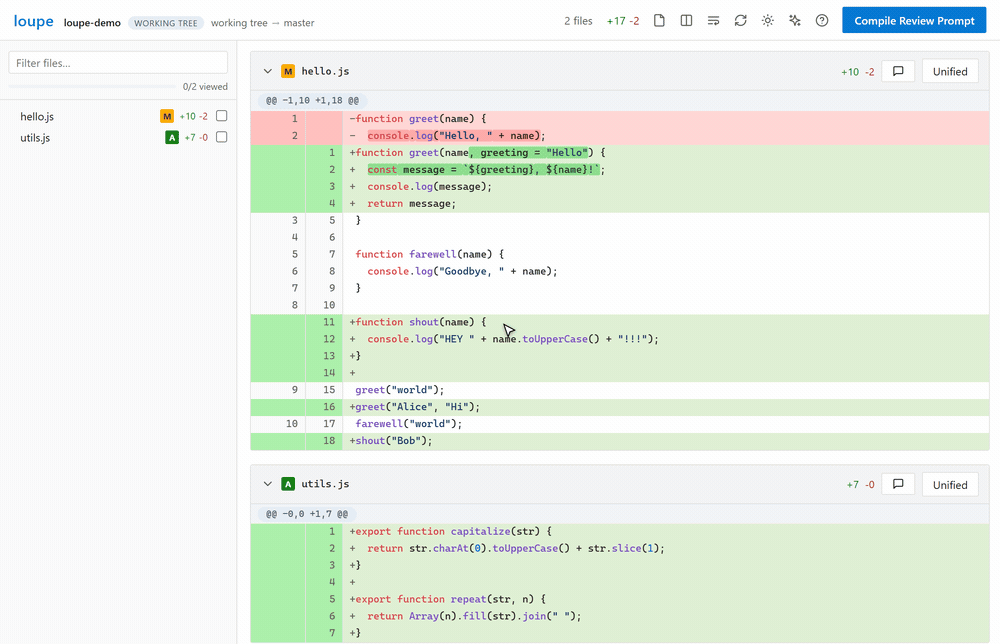Click 'export function repeat(str, n)' line

(620, 599)
